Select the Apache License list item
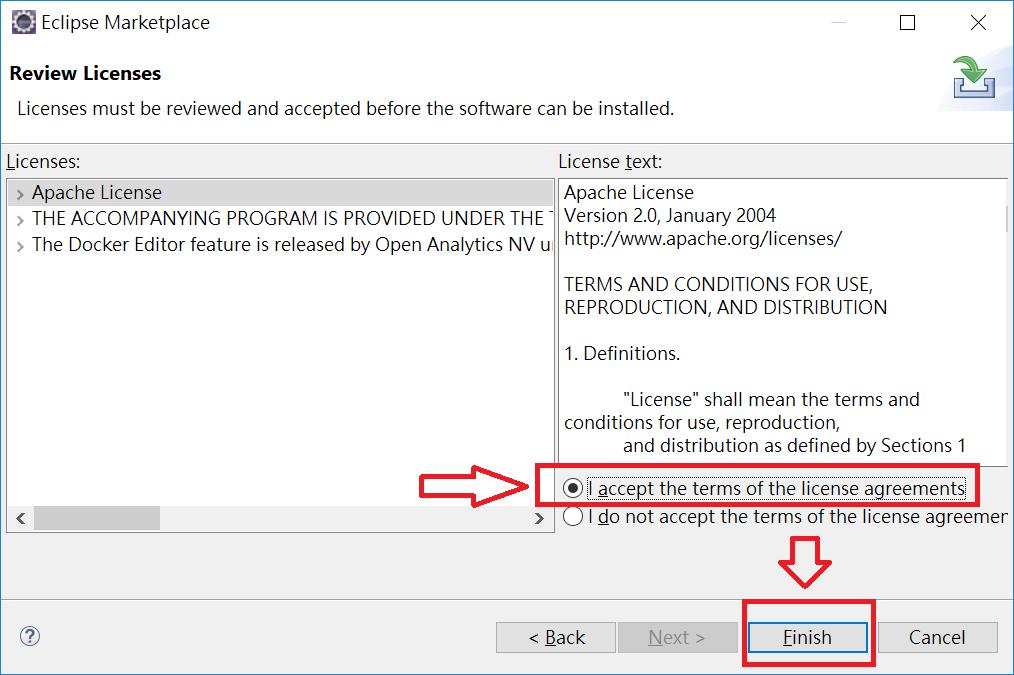This screenshot has width=1014, height=675. pos(281,193)
